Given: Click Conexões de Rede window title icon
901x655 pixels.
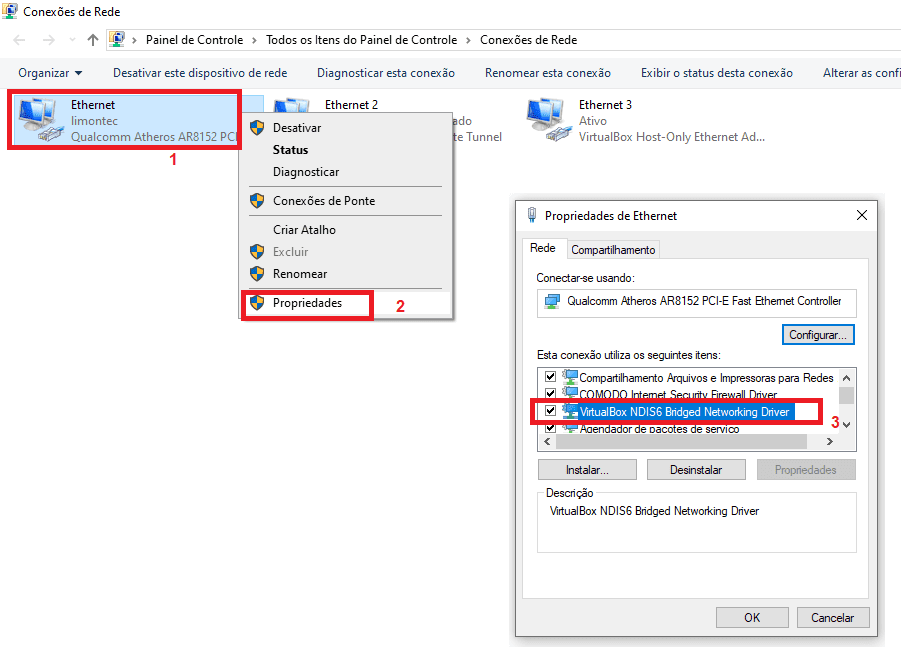Looking at the screenshot, I should (9, 10).
